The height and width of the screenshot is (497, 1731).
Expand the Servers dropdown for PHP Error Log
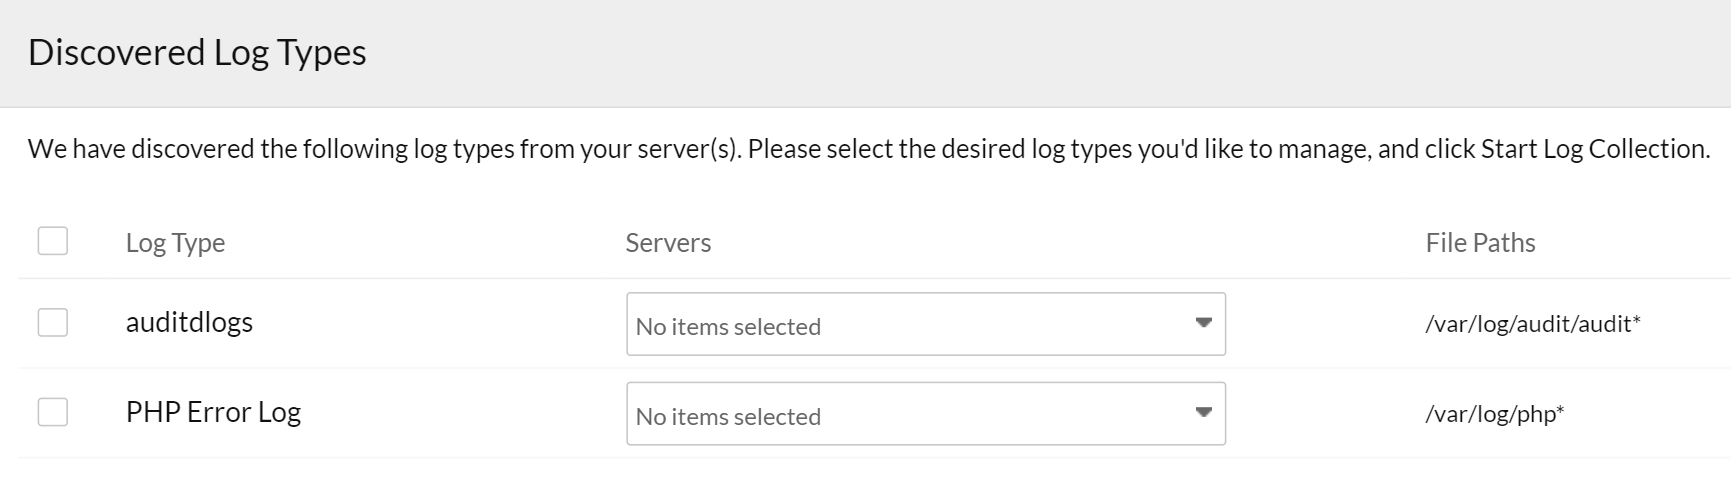[925, 414]
